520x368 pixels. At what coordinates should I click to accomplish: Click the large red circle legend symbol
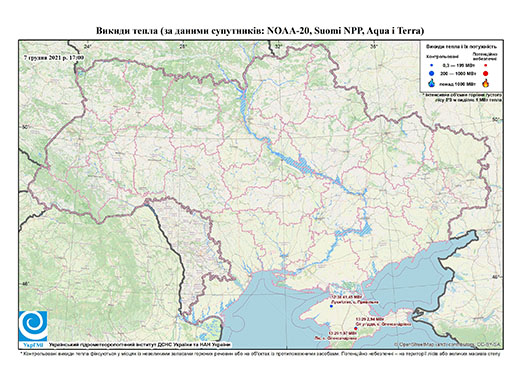[x=485, y=73]
